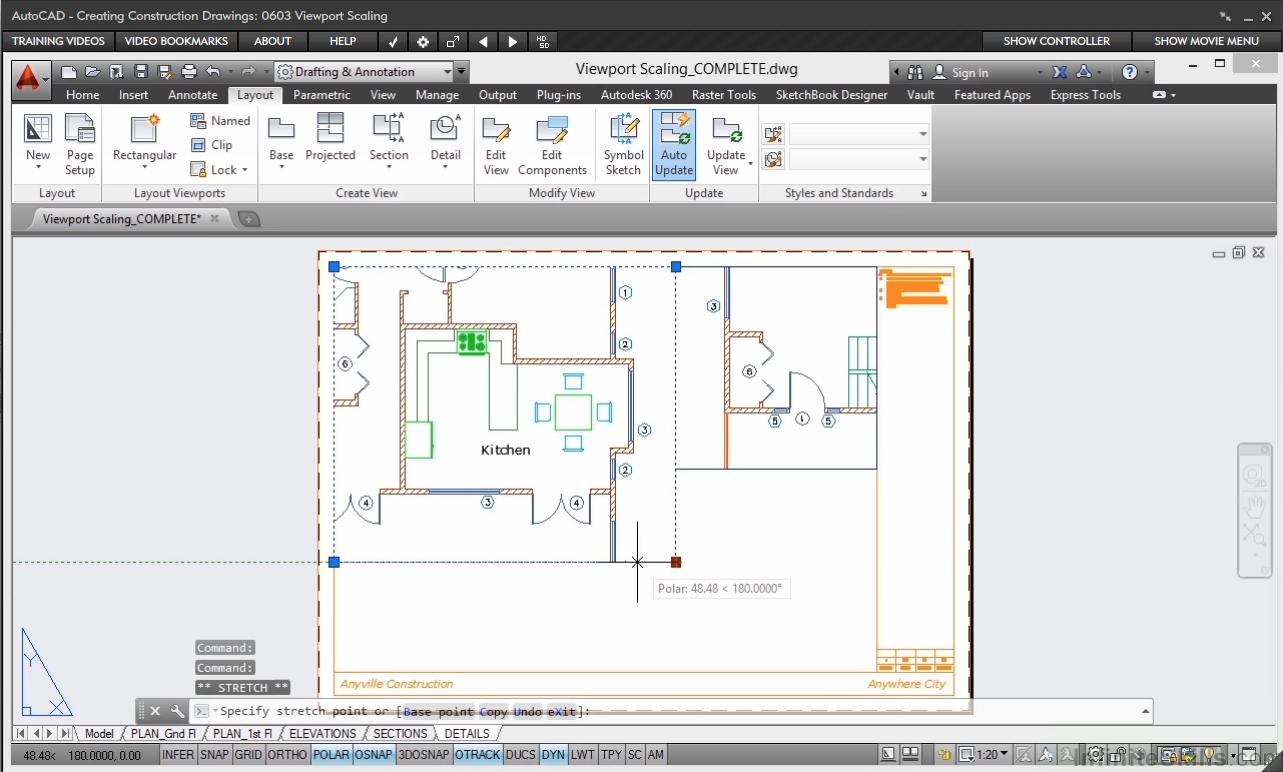Click the HELP button in player bar

(x=343, y=41)
